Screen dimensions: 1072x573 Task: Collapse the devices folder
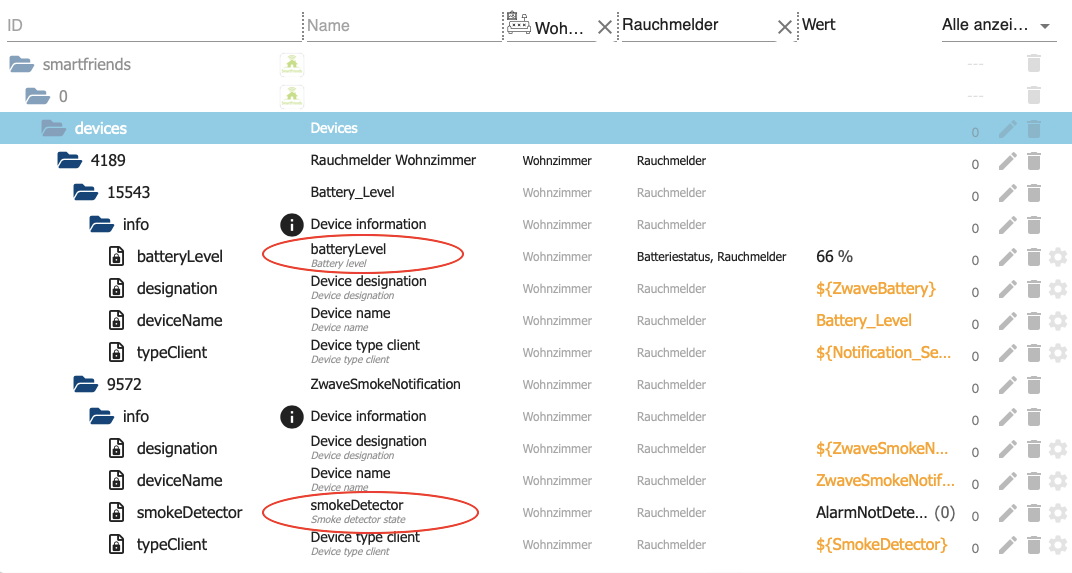pyautogui.click(x=53, y=129)
